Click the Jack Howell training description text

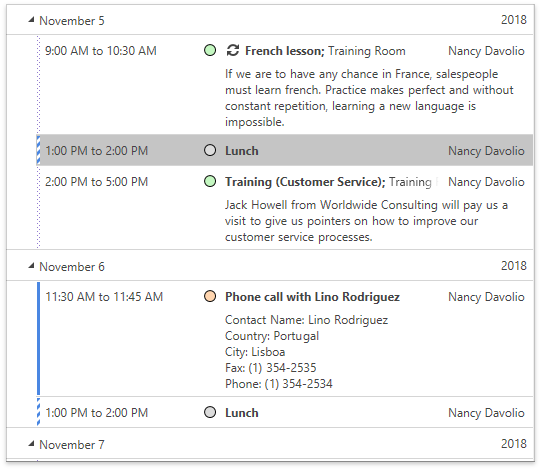coord(366,221)
